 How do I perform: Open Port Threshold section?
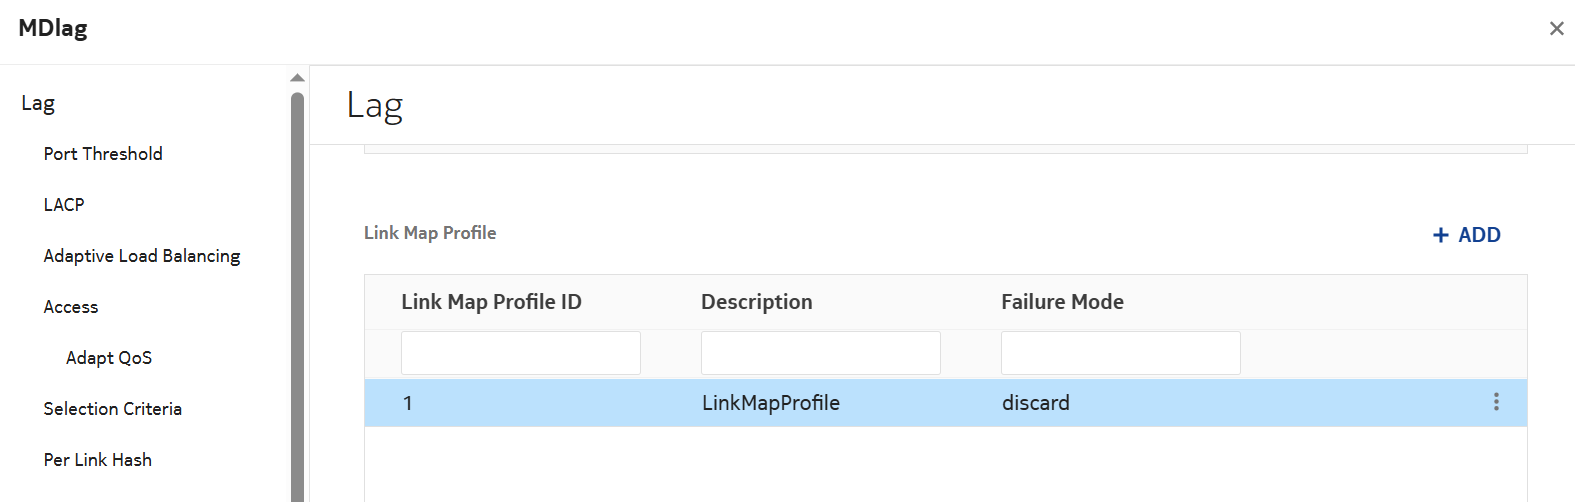point(103,154)
